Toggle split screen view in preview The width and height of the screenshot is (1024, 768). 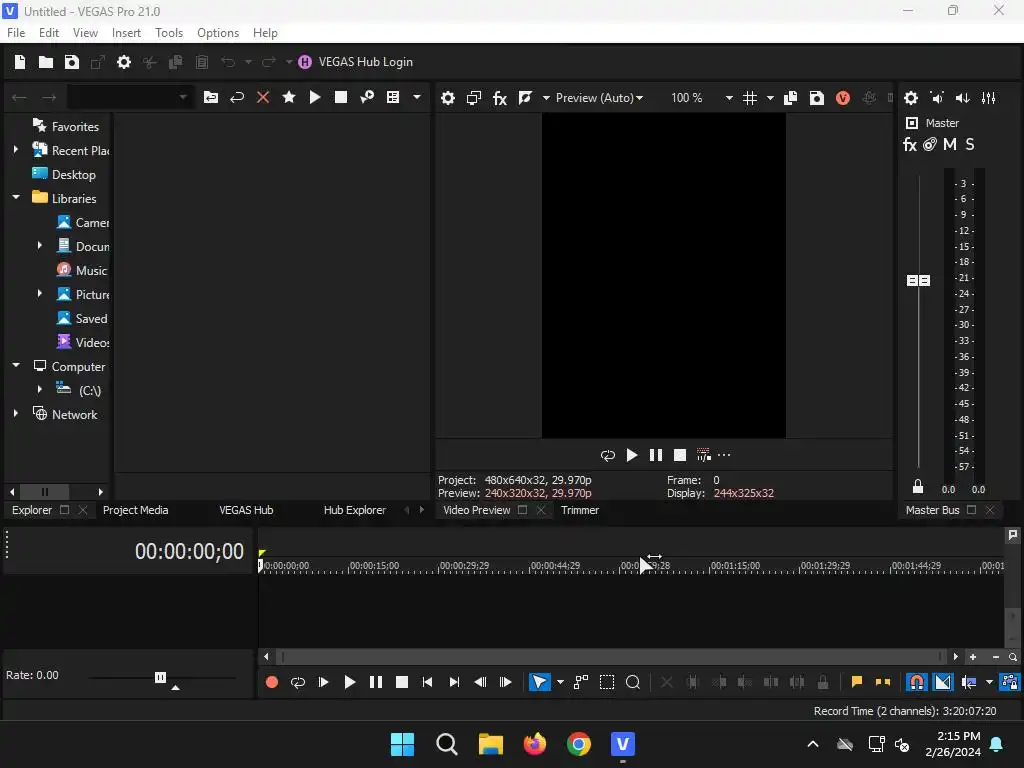525,98
